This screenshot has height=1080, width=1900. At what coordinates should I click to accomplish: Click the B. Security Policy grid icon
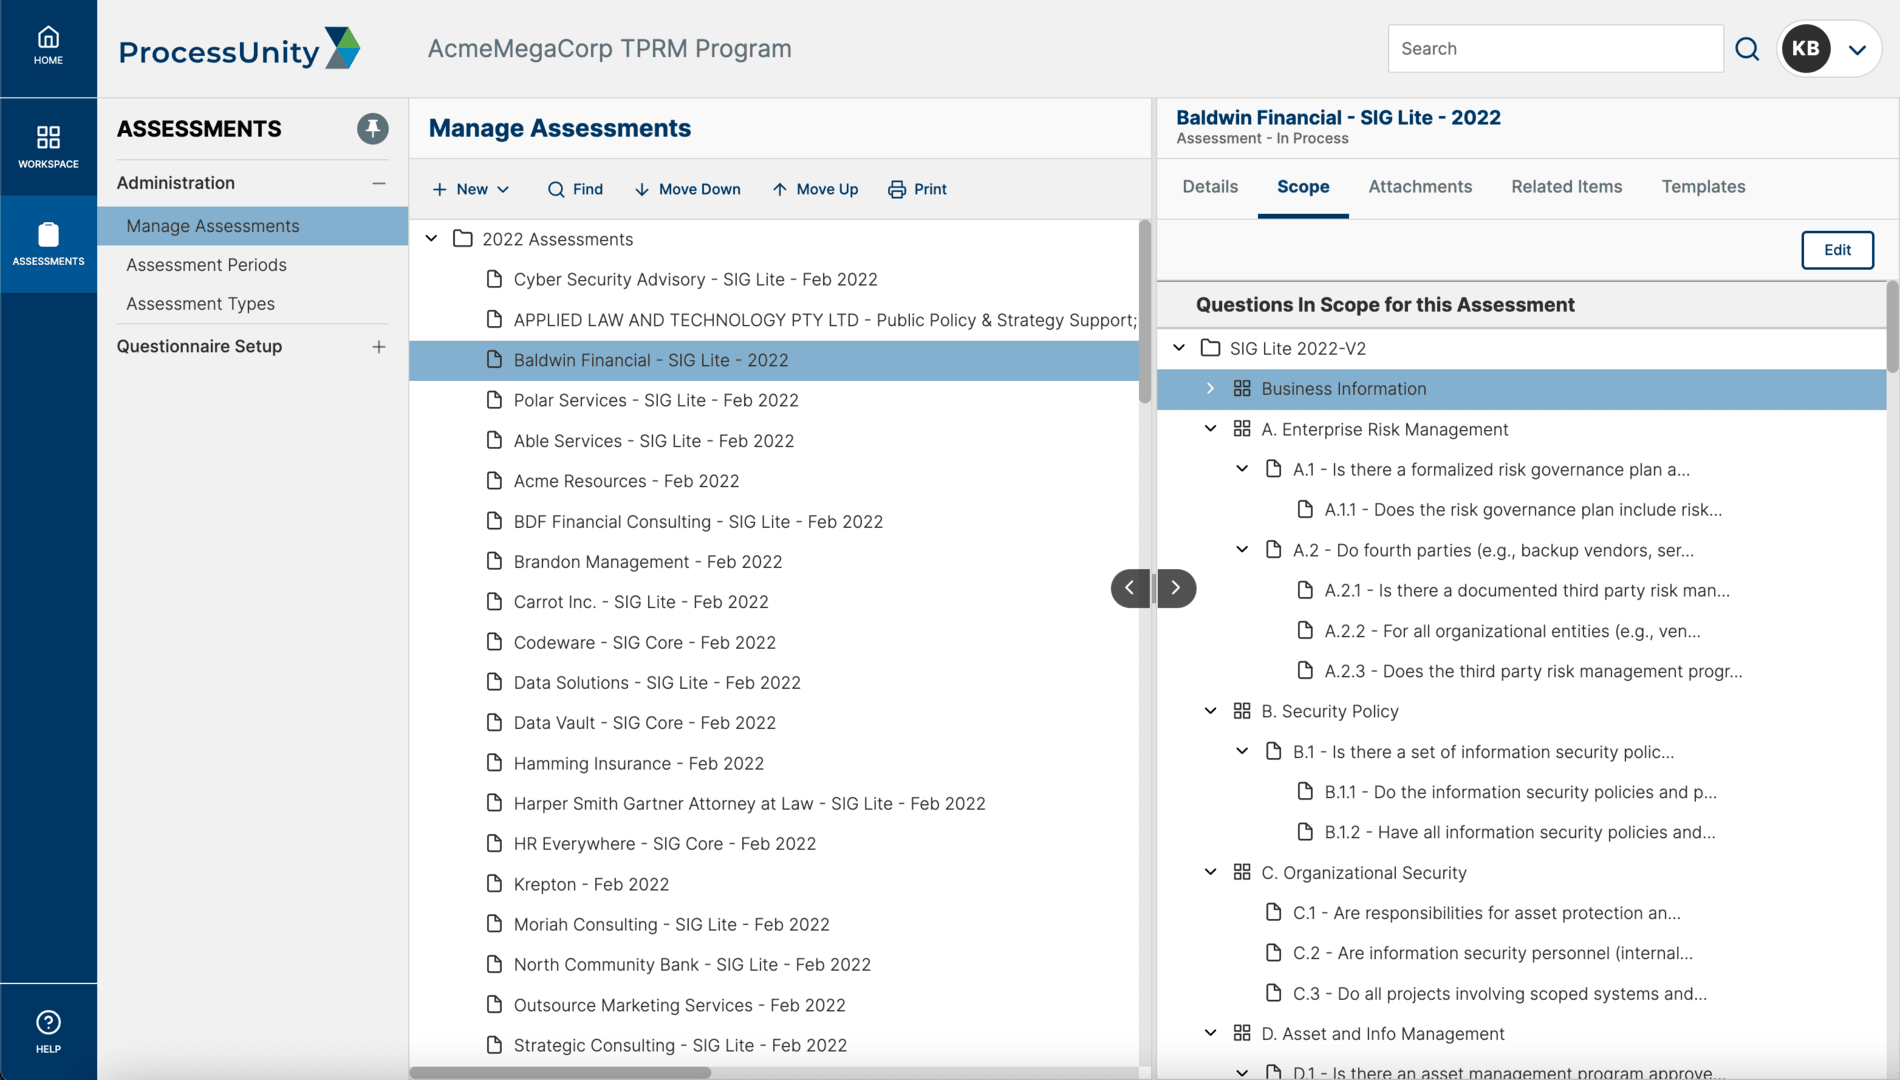click(1242, 711)
